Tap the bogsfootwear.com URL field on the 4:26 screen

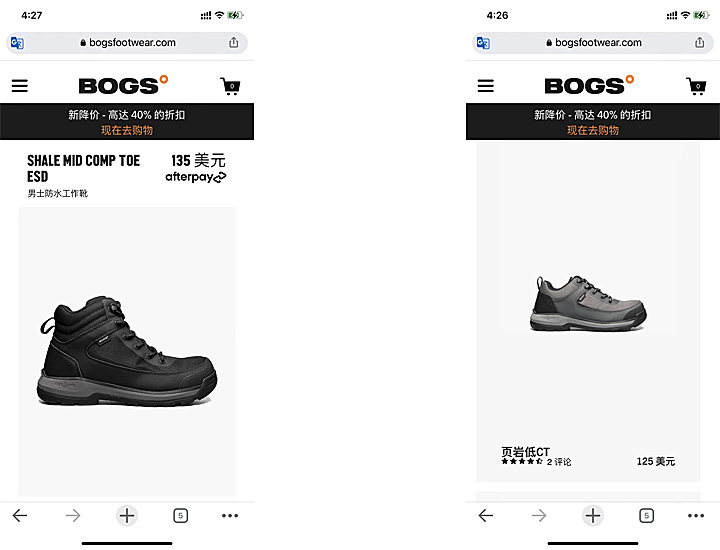pyautogui.click(x=593, y=43)
